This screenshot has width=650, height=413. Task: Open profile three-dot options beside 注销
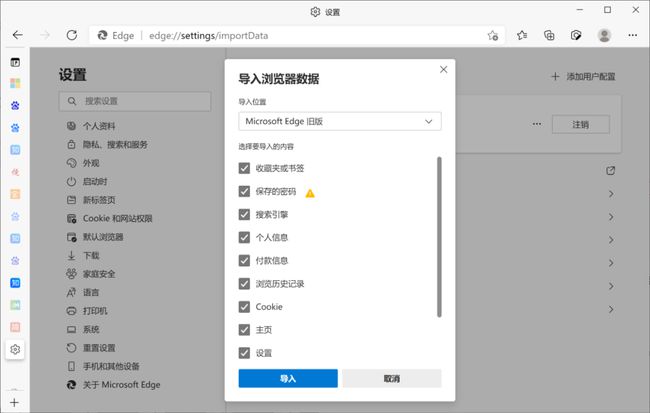pos(537,124)
